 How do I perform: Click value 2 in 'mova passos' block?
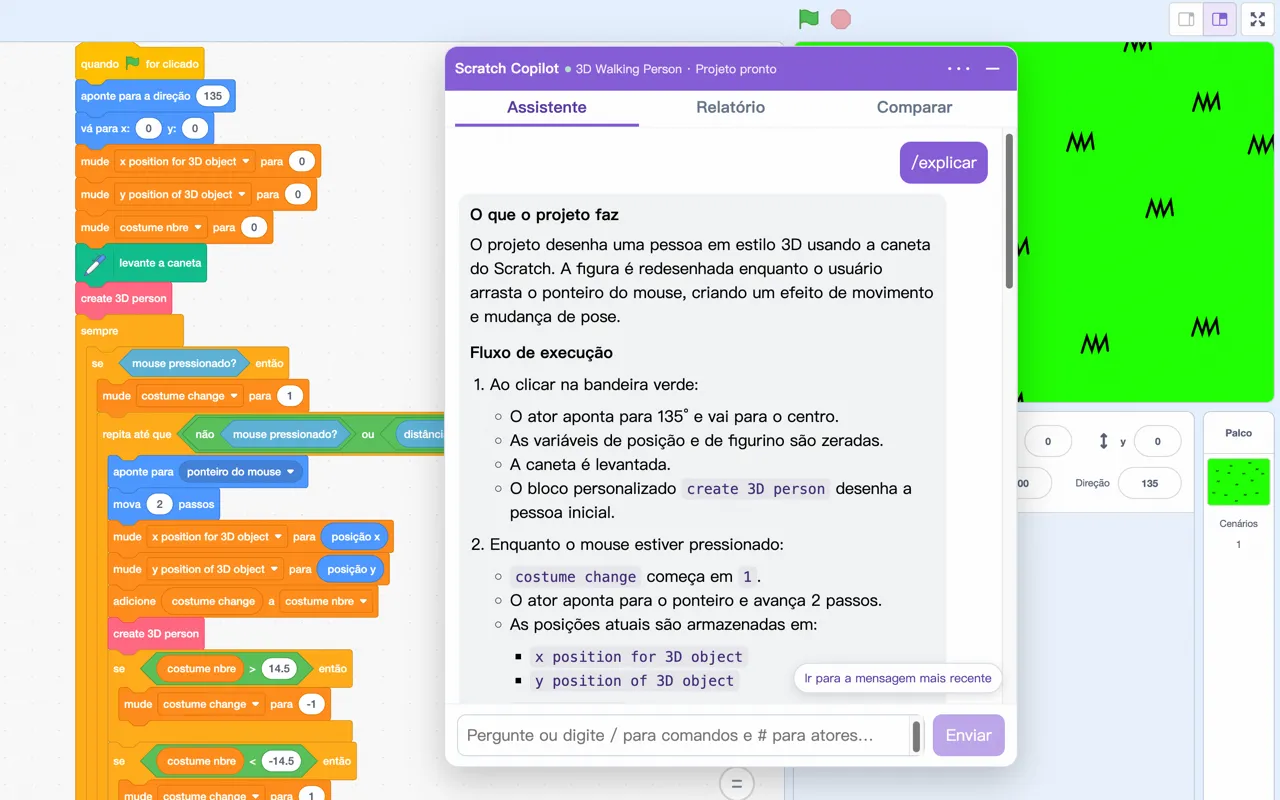click(159, 504)
